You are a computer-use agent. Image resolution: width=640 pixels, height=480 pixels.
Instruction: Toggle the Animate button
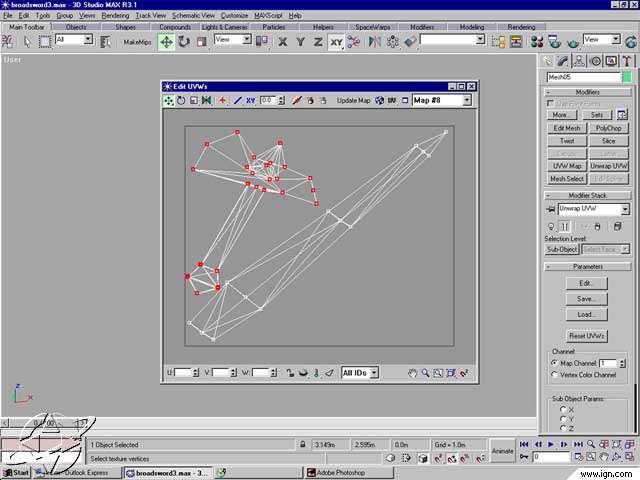pyautogui.click(x=502, y=451)
